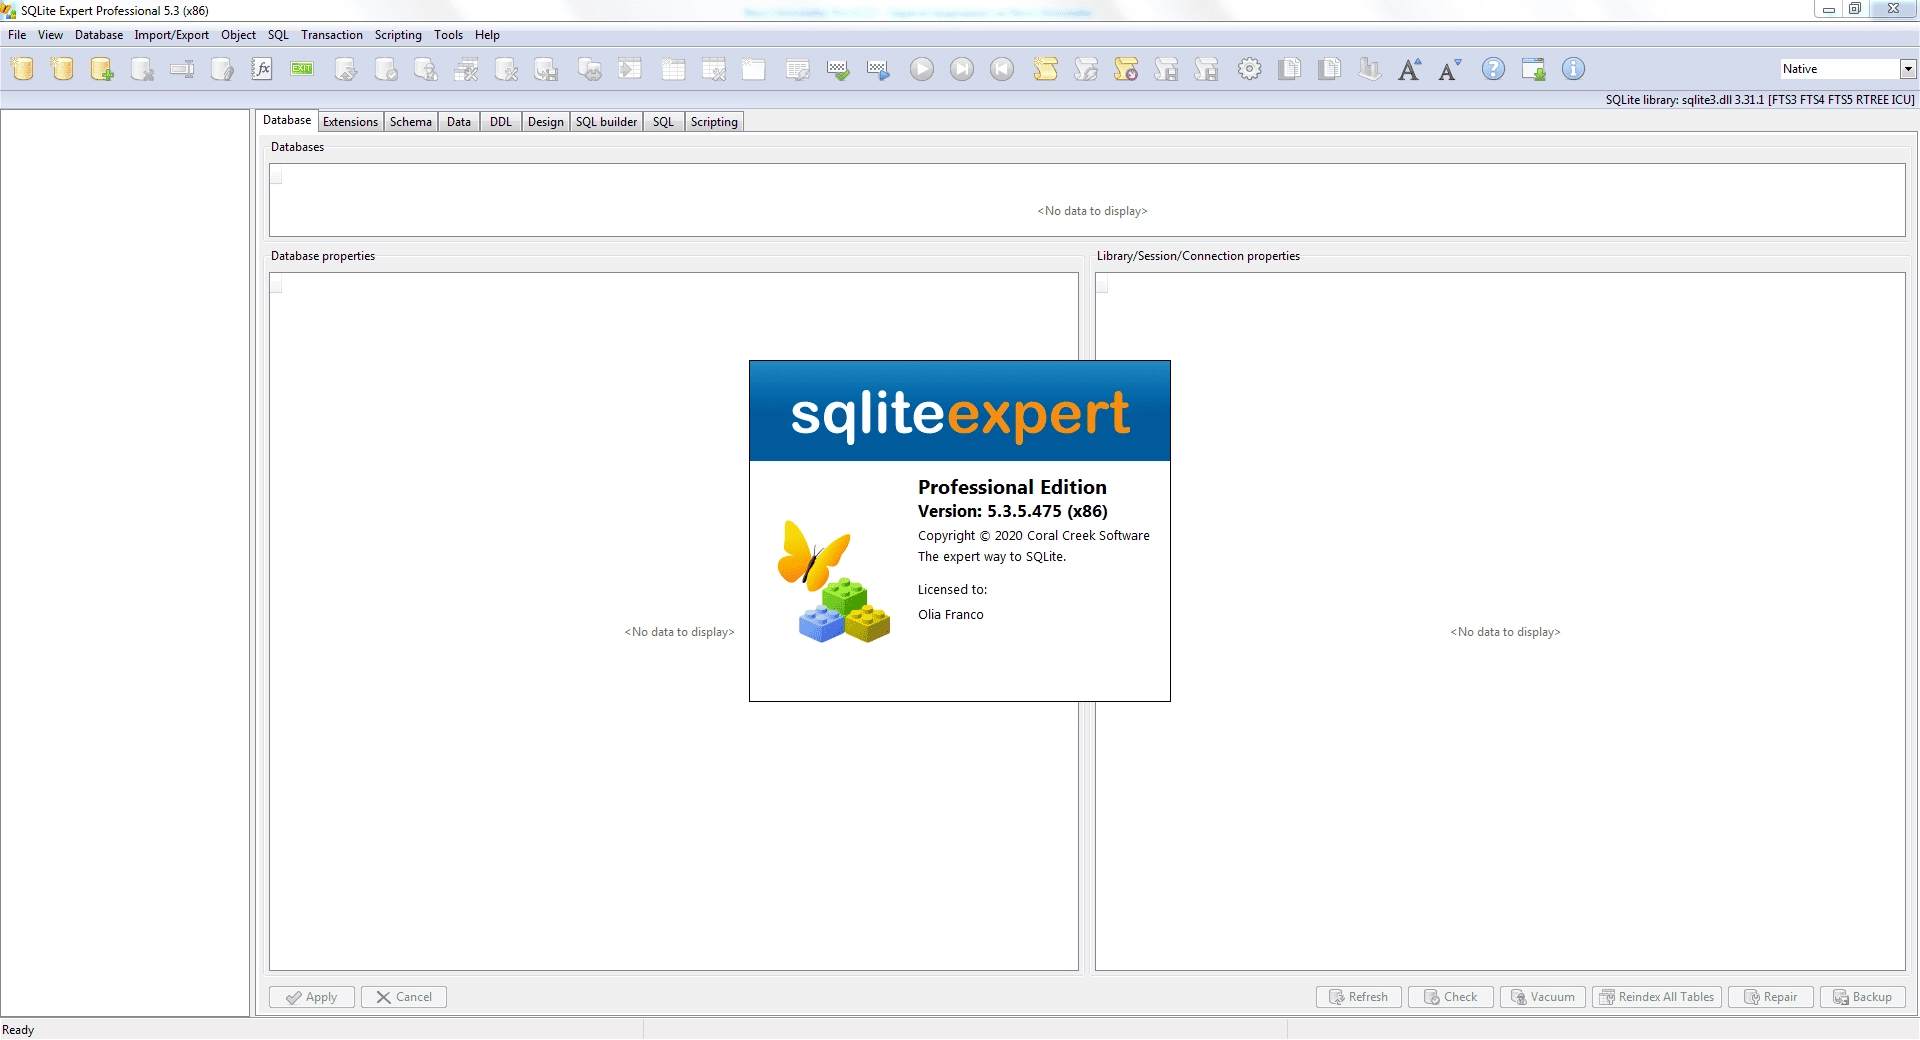Click the Increase font size A icon
The height and width of the screenshot is (1040, 1920).
1410,69
